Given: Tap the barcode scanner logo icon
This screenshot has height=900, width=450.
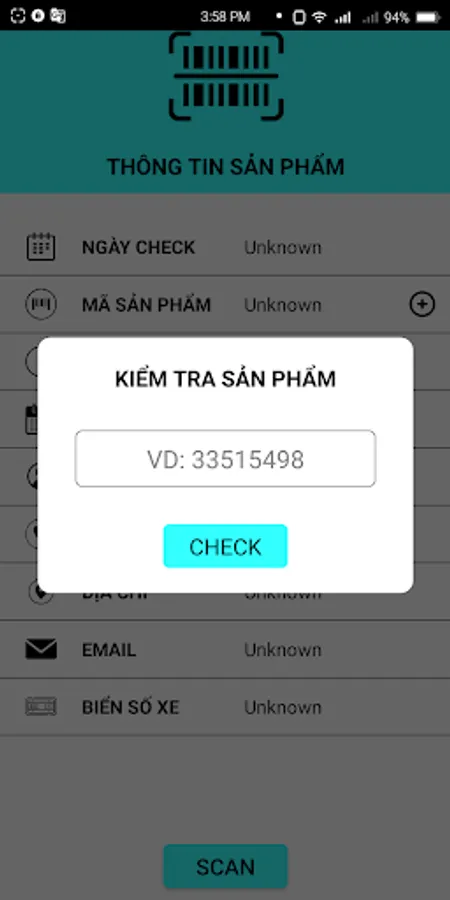Looking at the screenshot, I should click(x=226, y=76).
